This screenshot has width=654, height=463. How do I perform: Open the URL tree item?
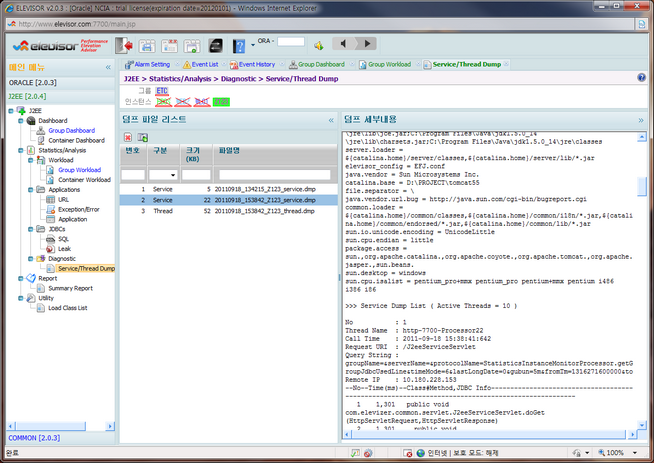pyautogui.click(x=63, y=199)
